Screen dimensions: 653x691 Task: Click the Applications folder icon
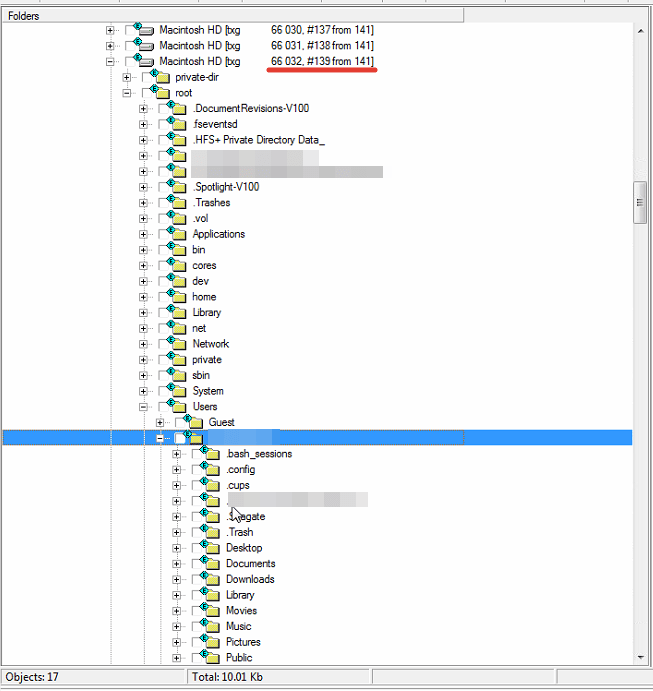point(178,234)
